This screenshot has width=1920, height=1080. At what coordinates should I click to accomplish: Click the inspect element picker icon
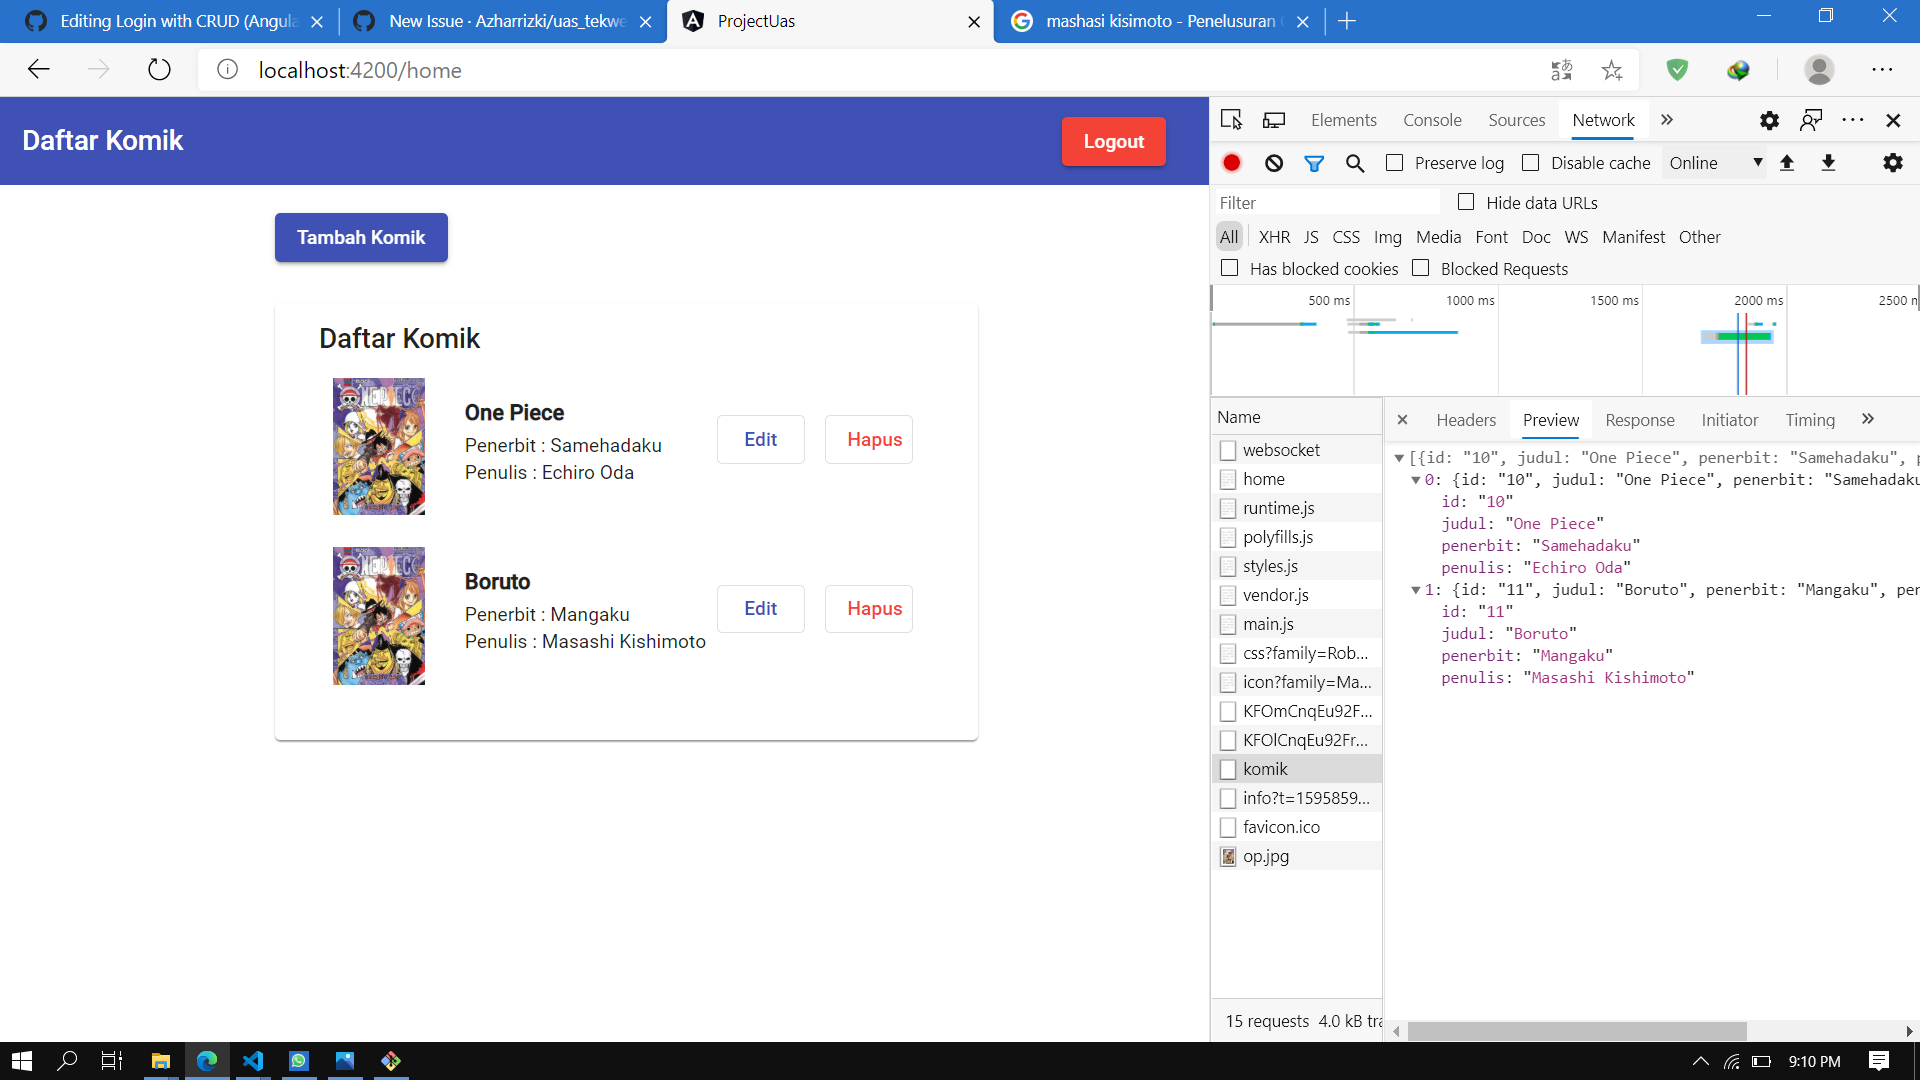[1231, 120]
